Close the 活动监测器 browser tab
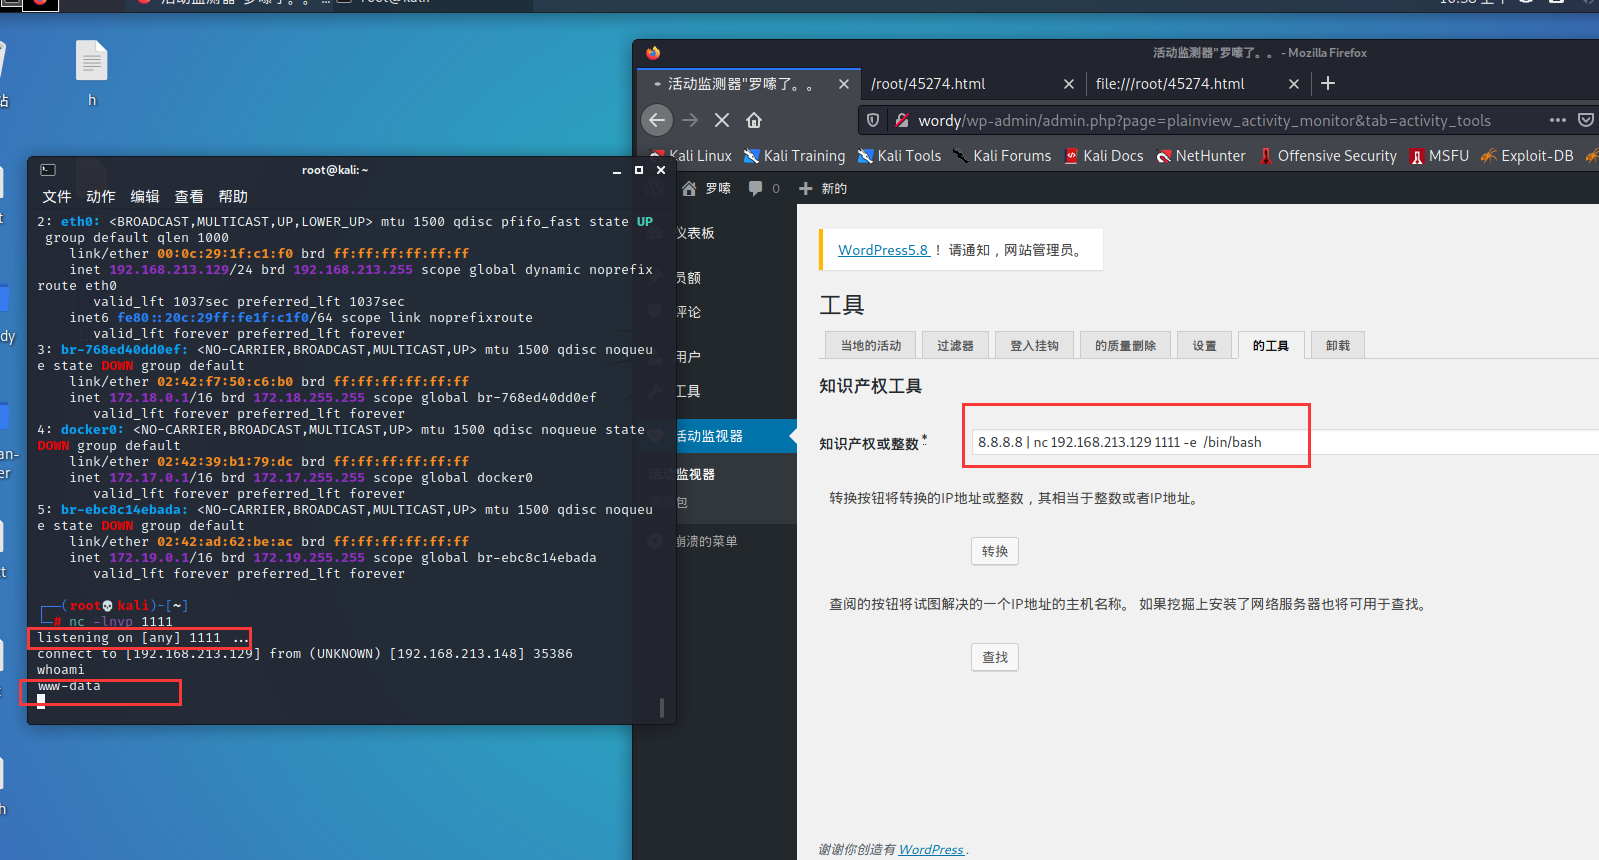Image resolution: width=1599 pixels, height=860 pixels. tap(844, 84)
